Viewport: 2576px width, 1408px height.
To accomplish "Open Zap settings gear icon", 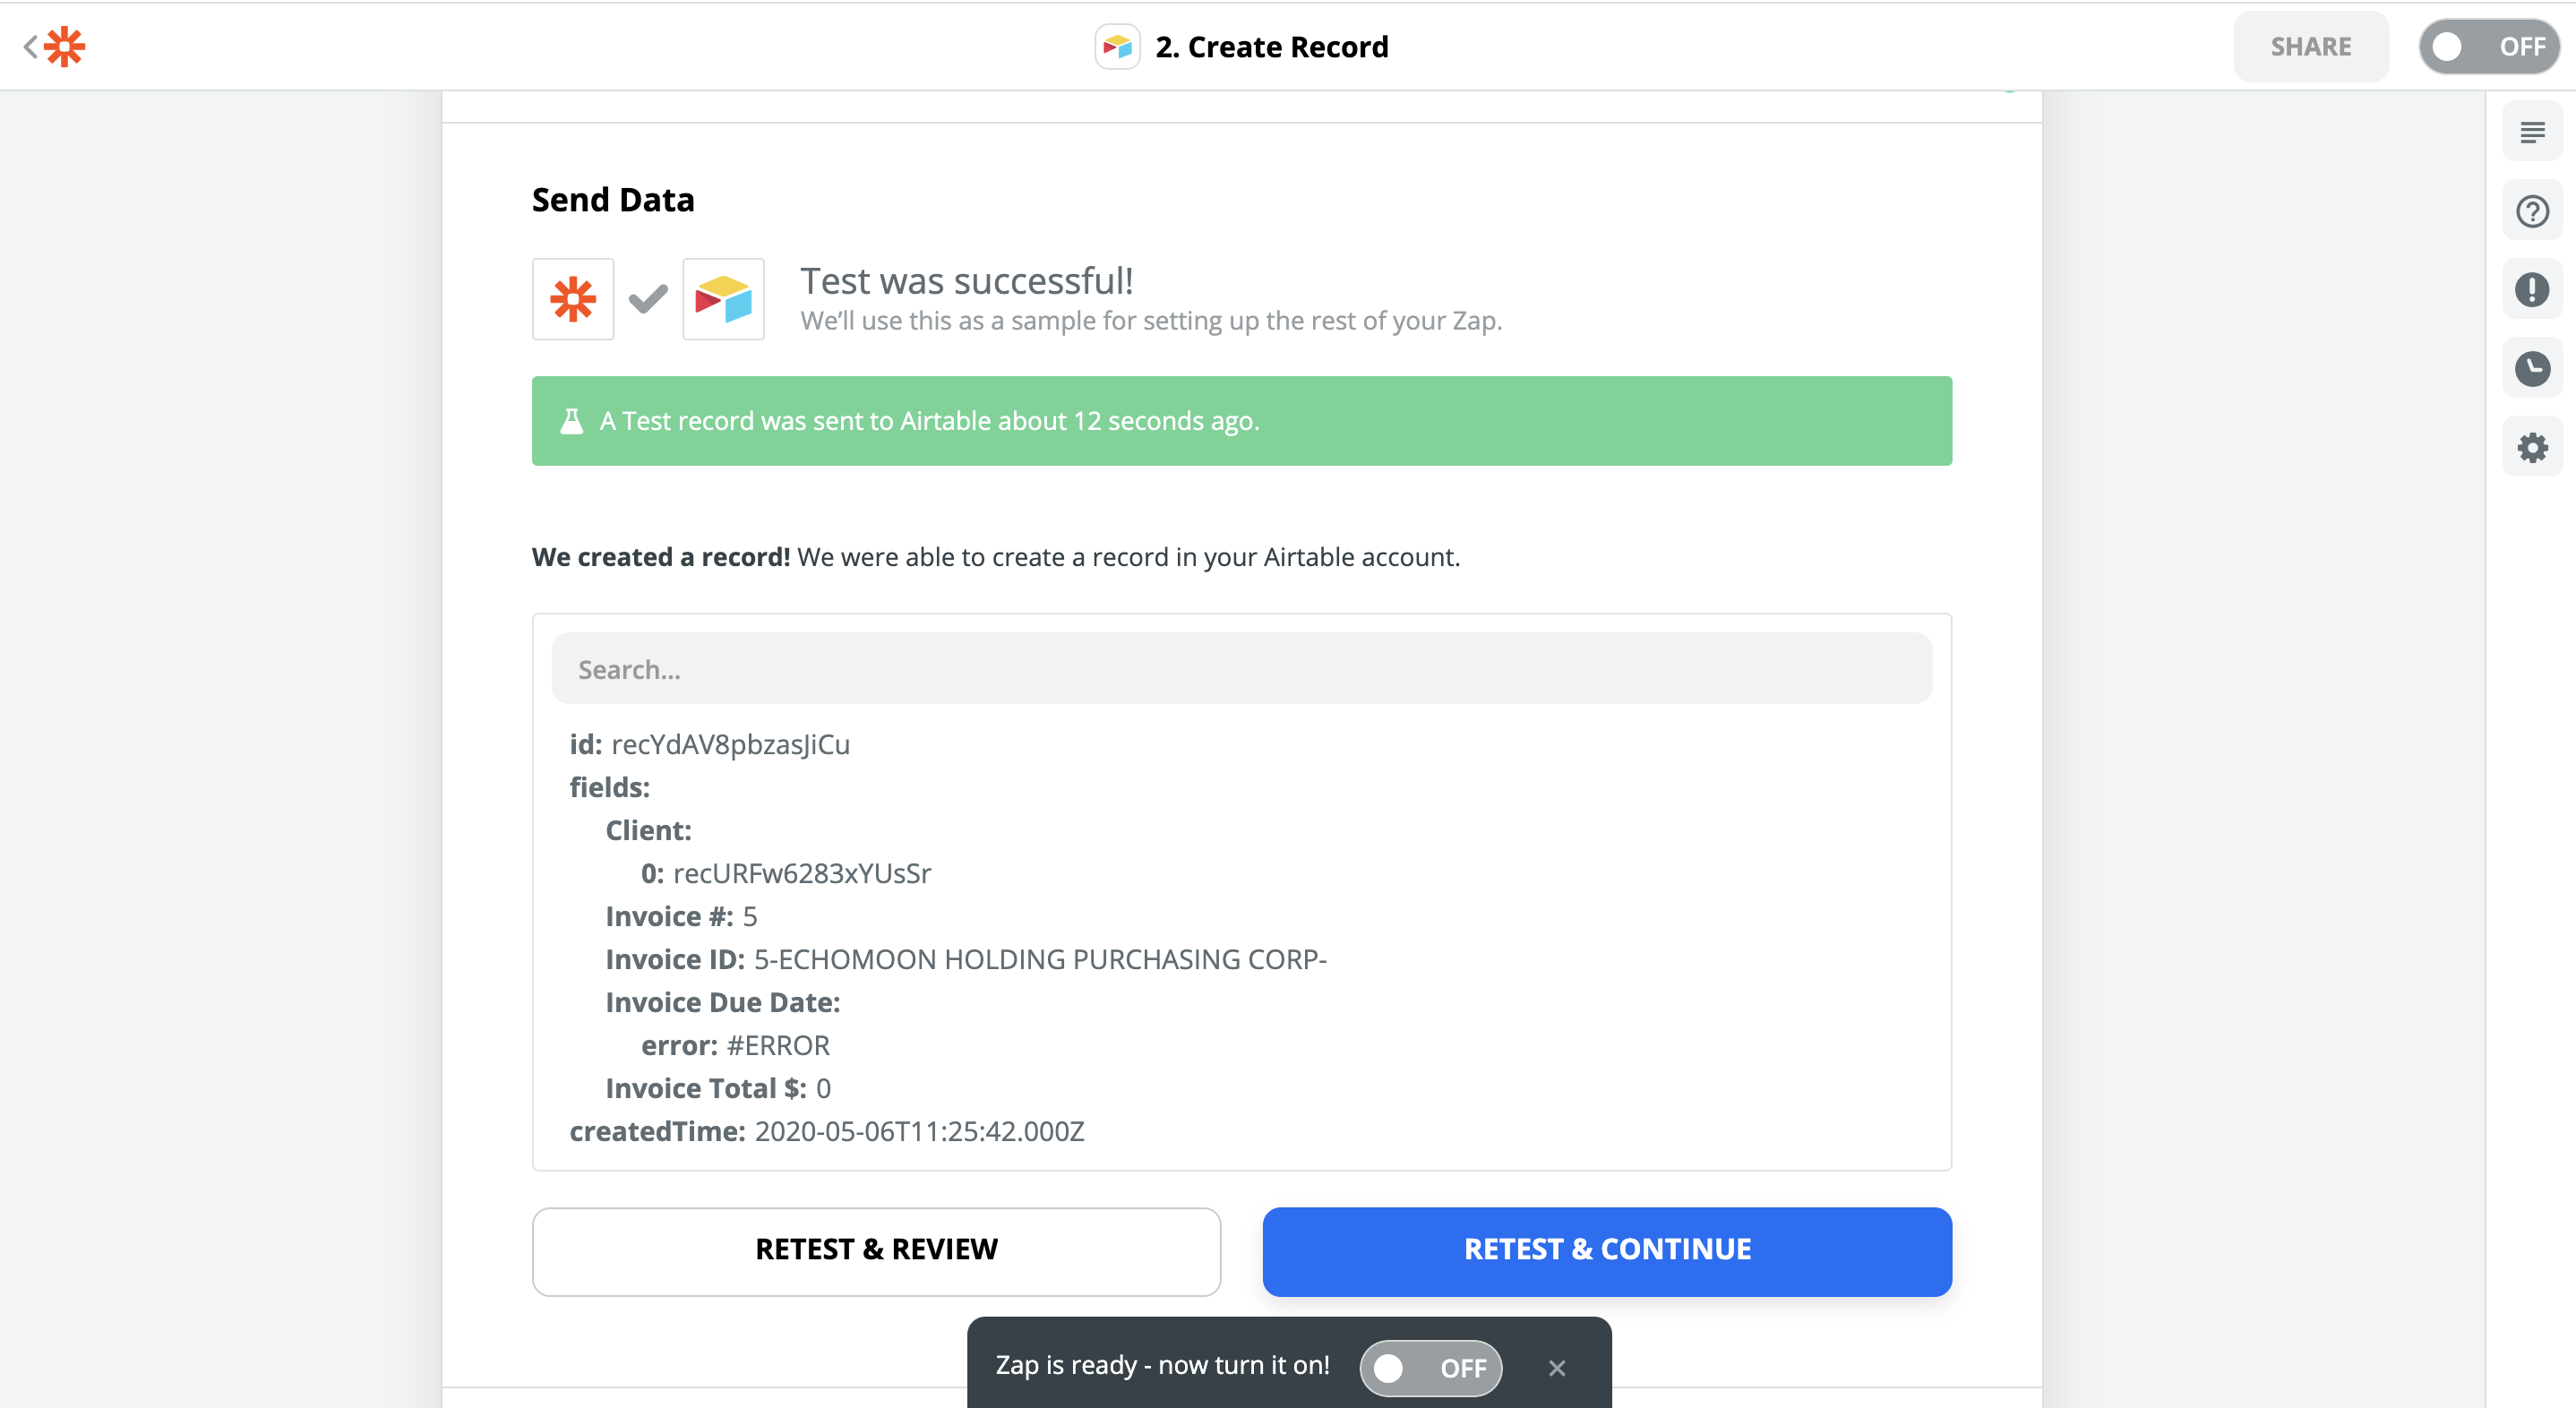I will (2531, 447).
